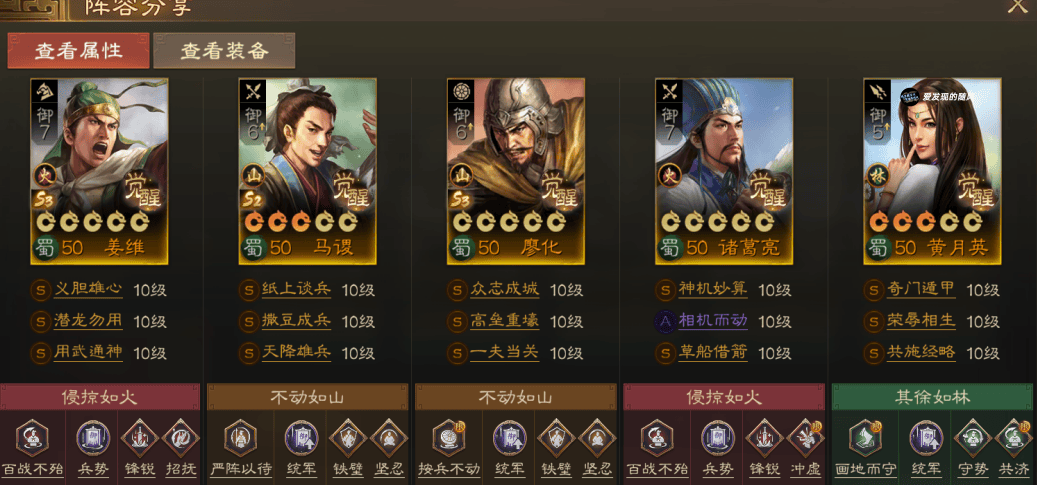Click the 侵掠如火 header above 姜维's icons
The height and width of the screenshot is (485, 1037).
pyautogui.click(x=99, y=397)
